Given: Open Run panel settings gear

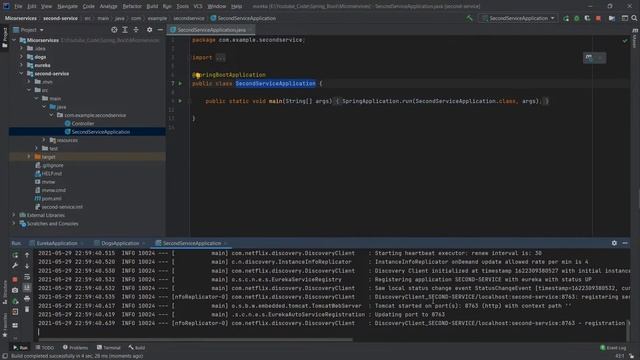Looking at the screenshot, I should click(x=614, y=243).
